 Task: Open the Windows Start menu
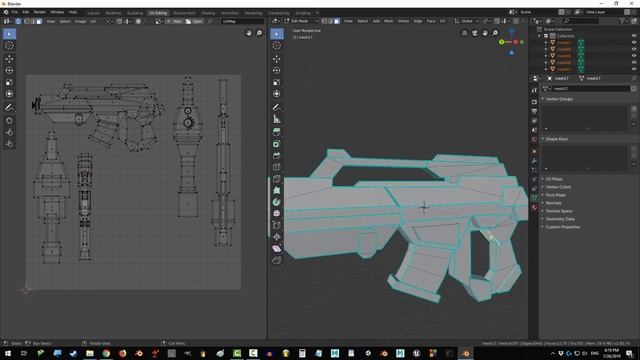click(x=7, y=353)
